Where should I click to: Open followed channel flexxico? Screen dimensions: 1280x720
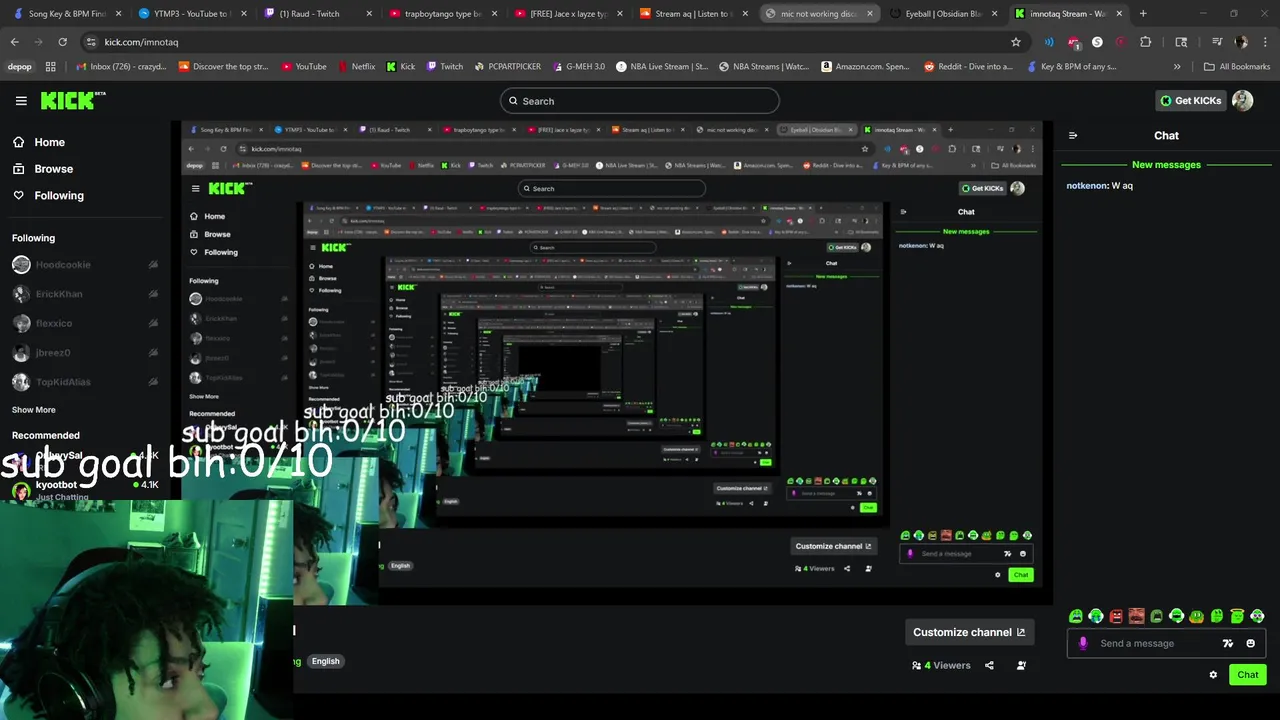click(85, 323)
